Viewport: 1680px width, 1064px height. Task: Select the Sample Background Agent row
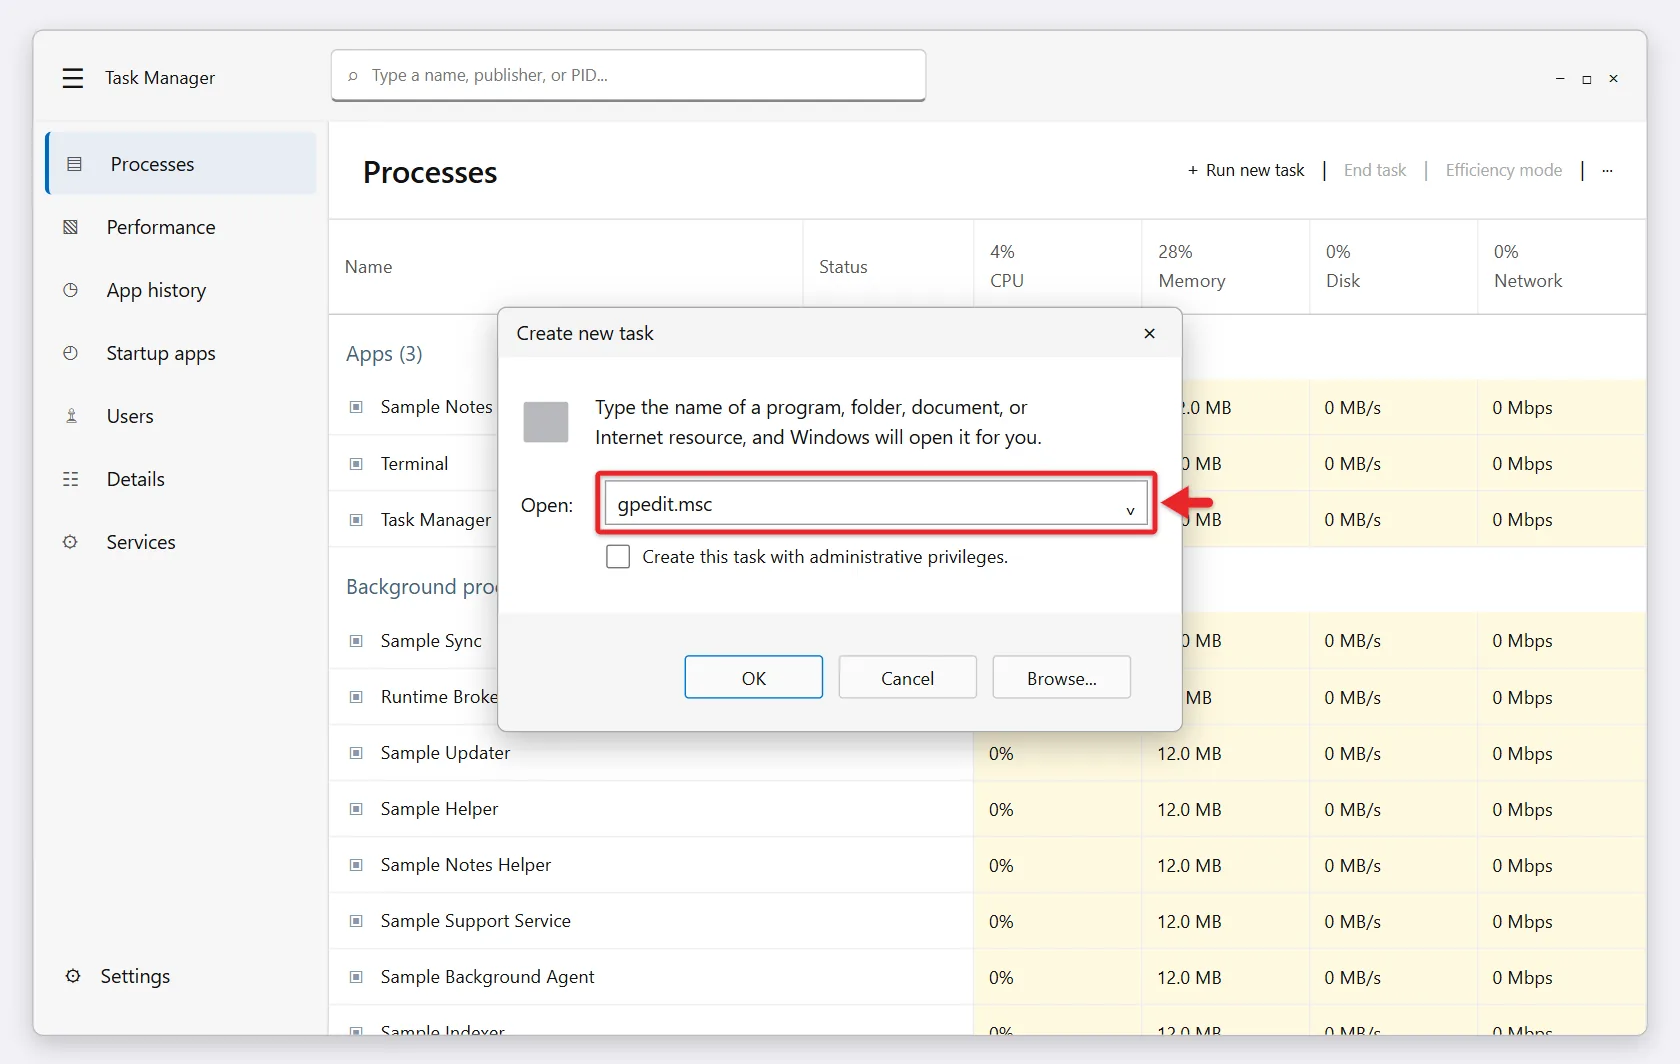pyautogui.click(x=988, y=977)
